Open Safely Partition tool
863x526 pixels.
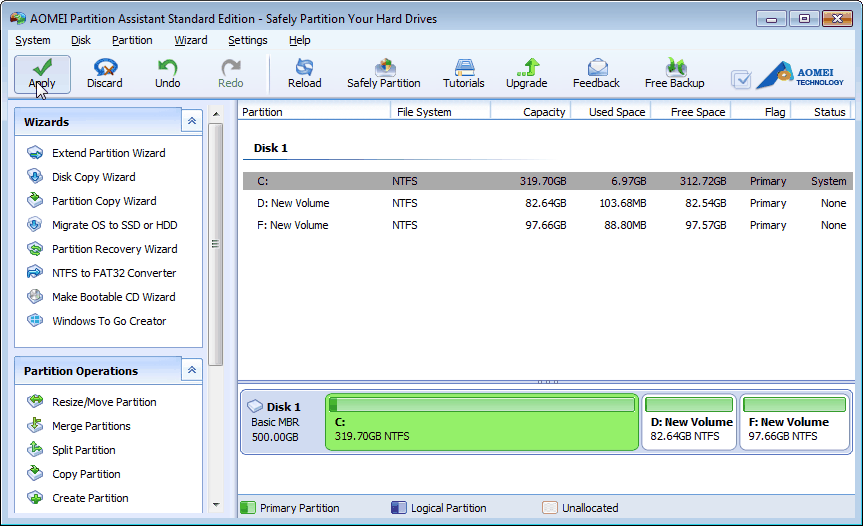coord(384,74)
